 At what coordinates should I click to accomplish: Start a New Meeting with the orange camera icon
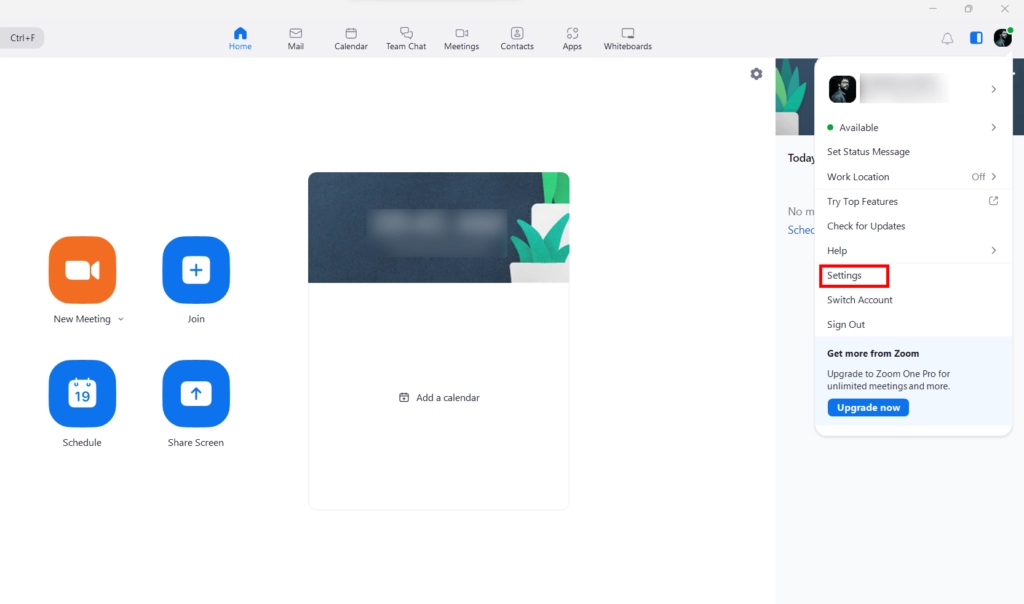[82, 270]
